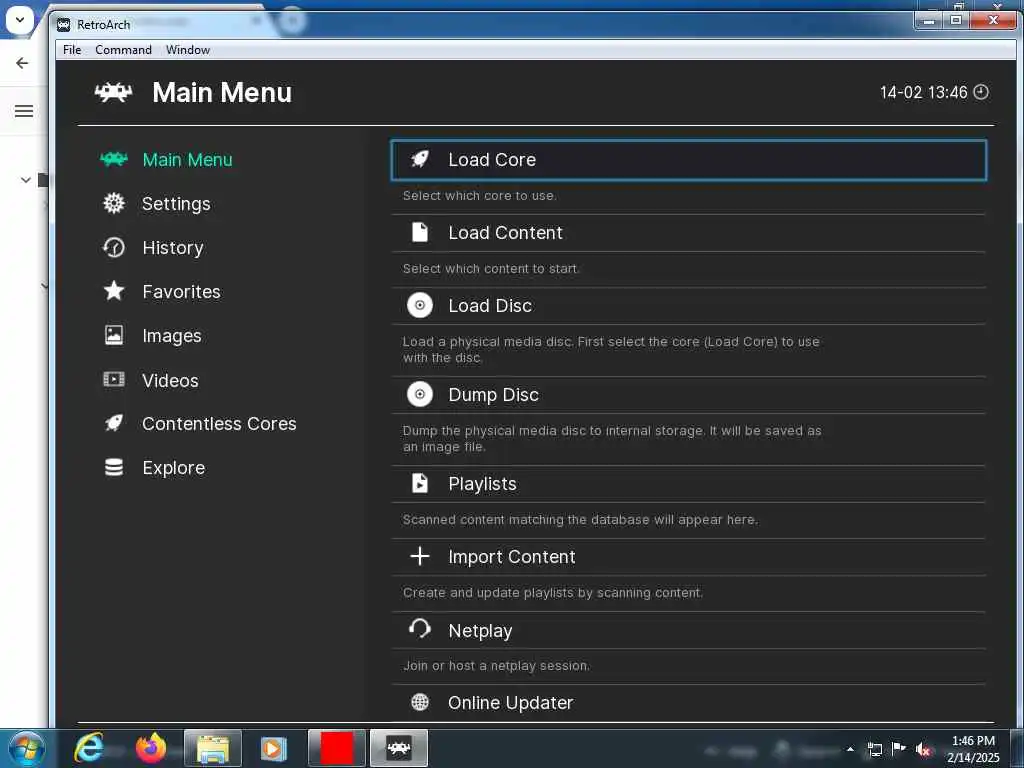Open History in the sidebar

coord(173,248)
